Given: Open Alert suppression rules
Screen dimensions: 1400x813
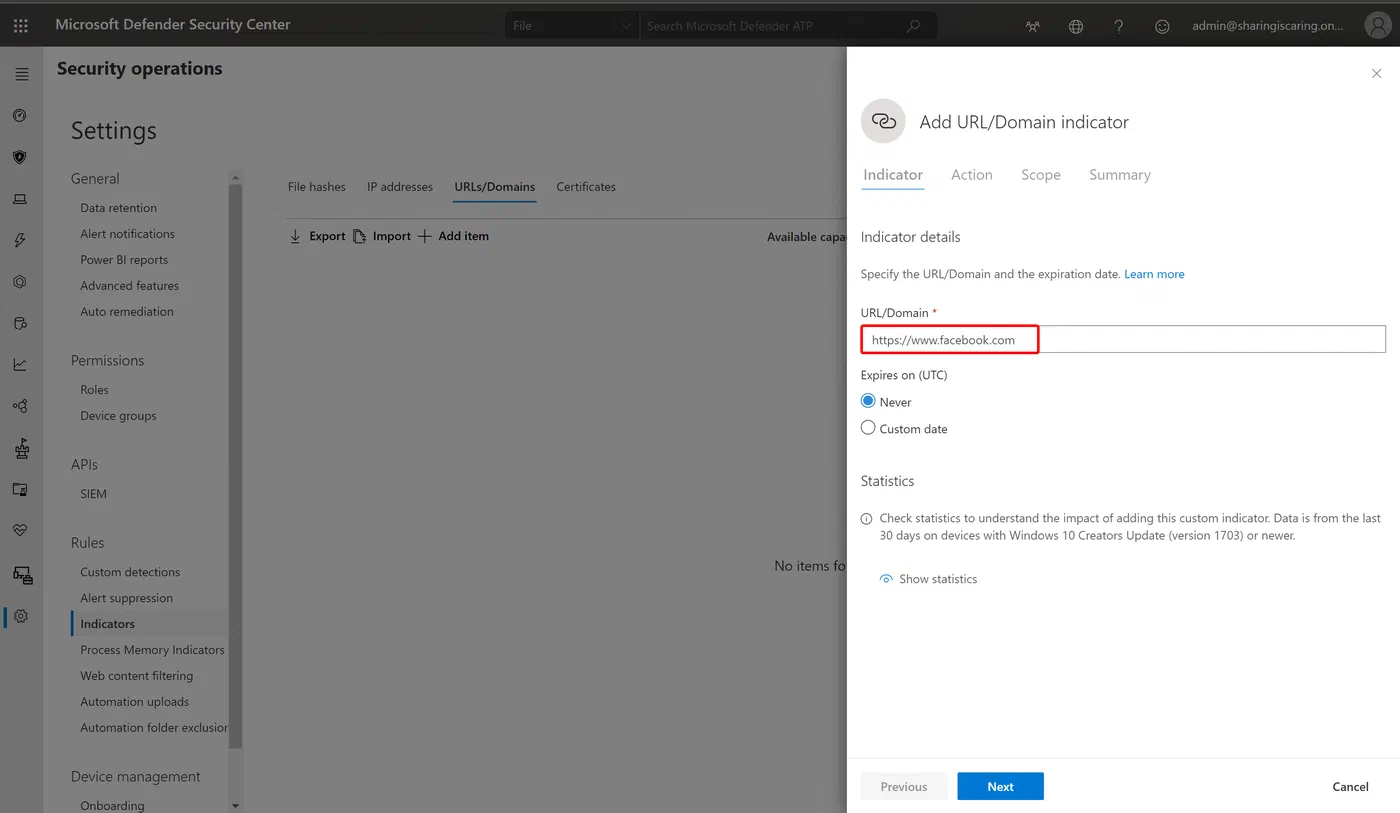Looking at the screenshot, I should (127, 598).
